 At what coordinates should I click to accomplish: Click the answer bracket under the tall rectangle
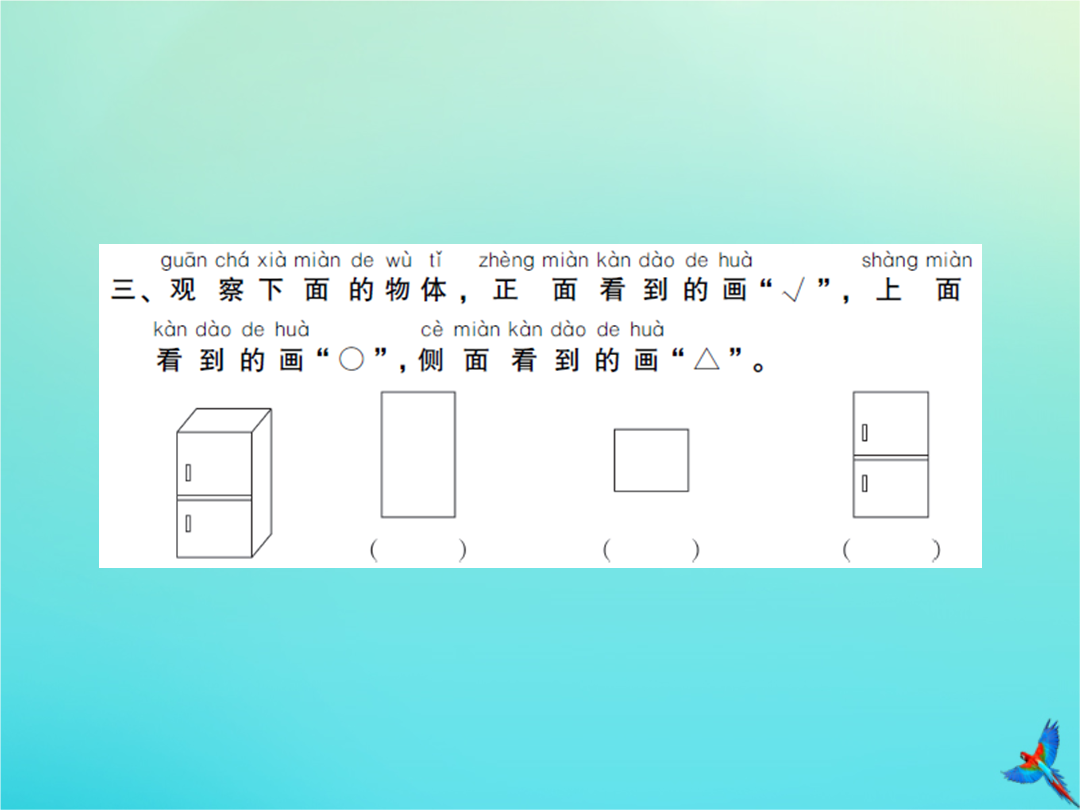click(x=417, y=550)
